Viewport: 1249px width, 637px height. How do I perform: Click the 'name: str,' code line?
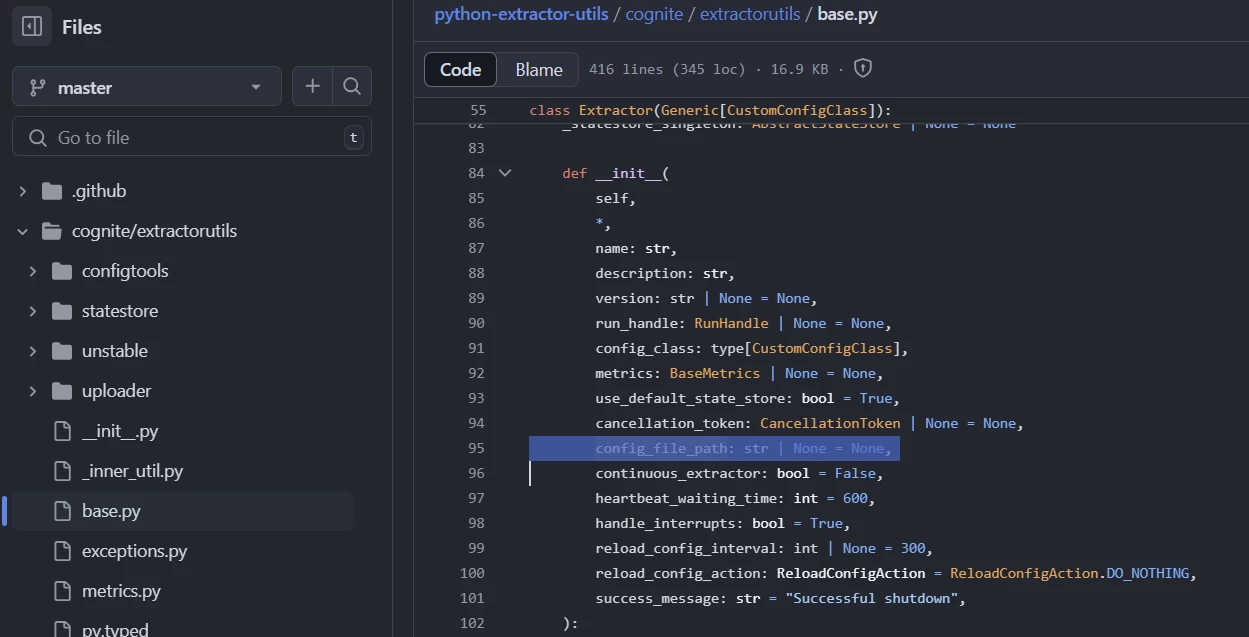pyautogui.click(x=636, y=248)
